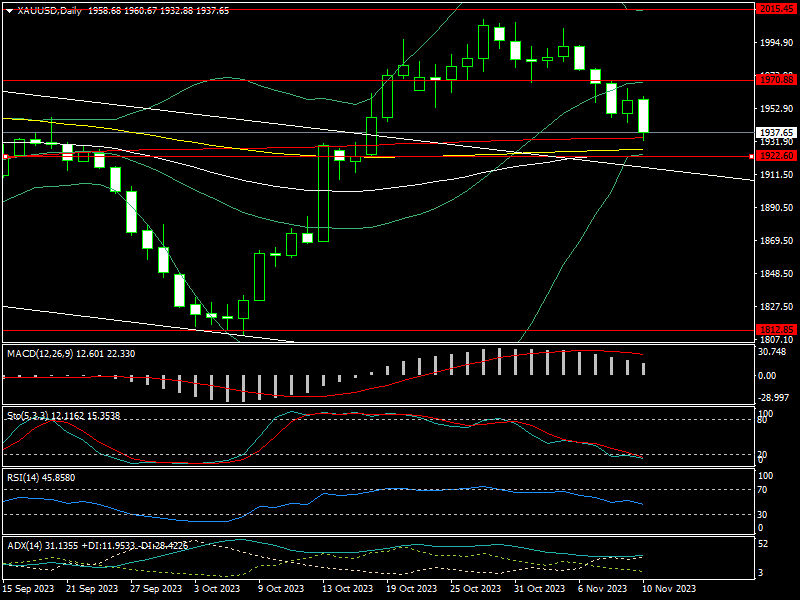The image size is (800, 600).
Task: Select the red 1970.88 price label
Action: coord(776,79)
